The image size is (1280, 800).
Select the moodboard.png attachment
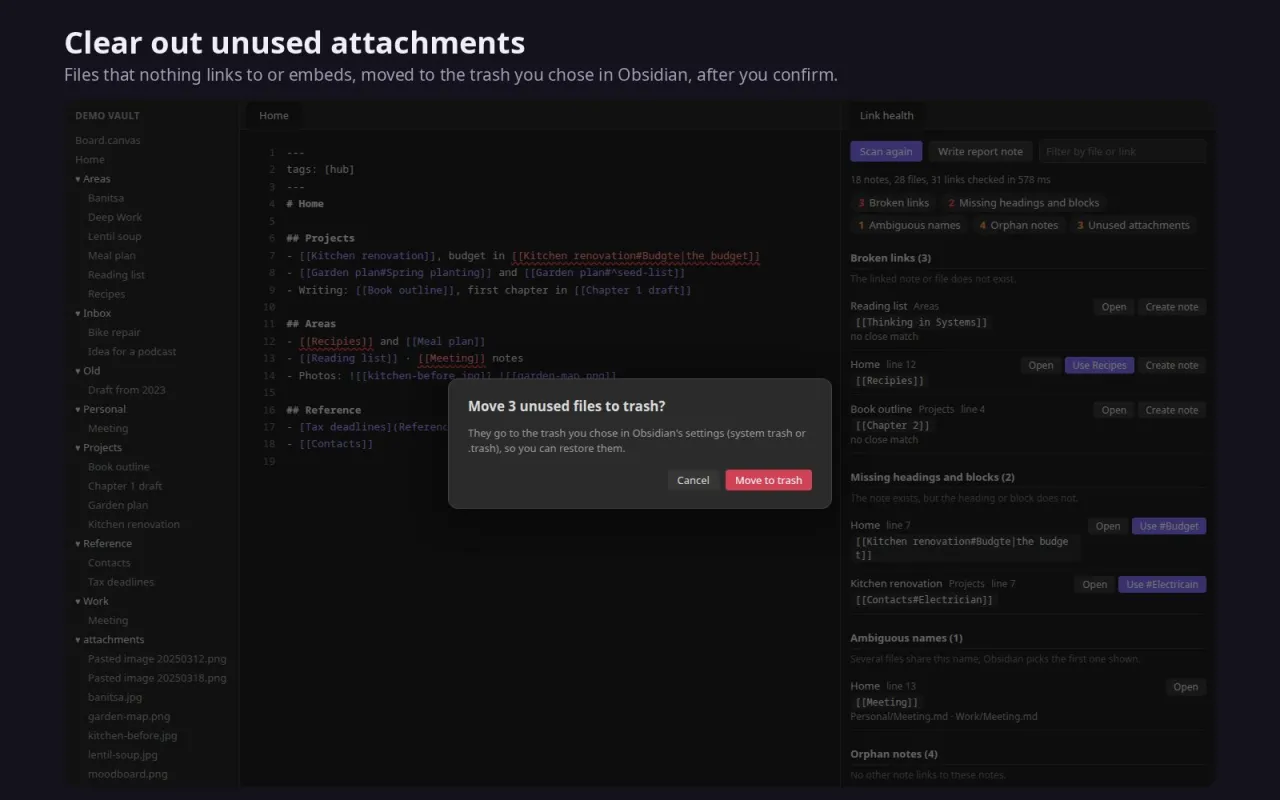coord(128,774)
